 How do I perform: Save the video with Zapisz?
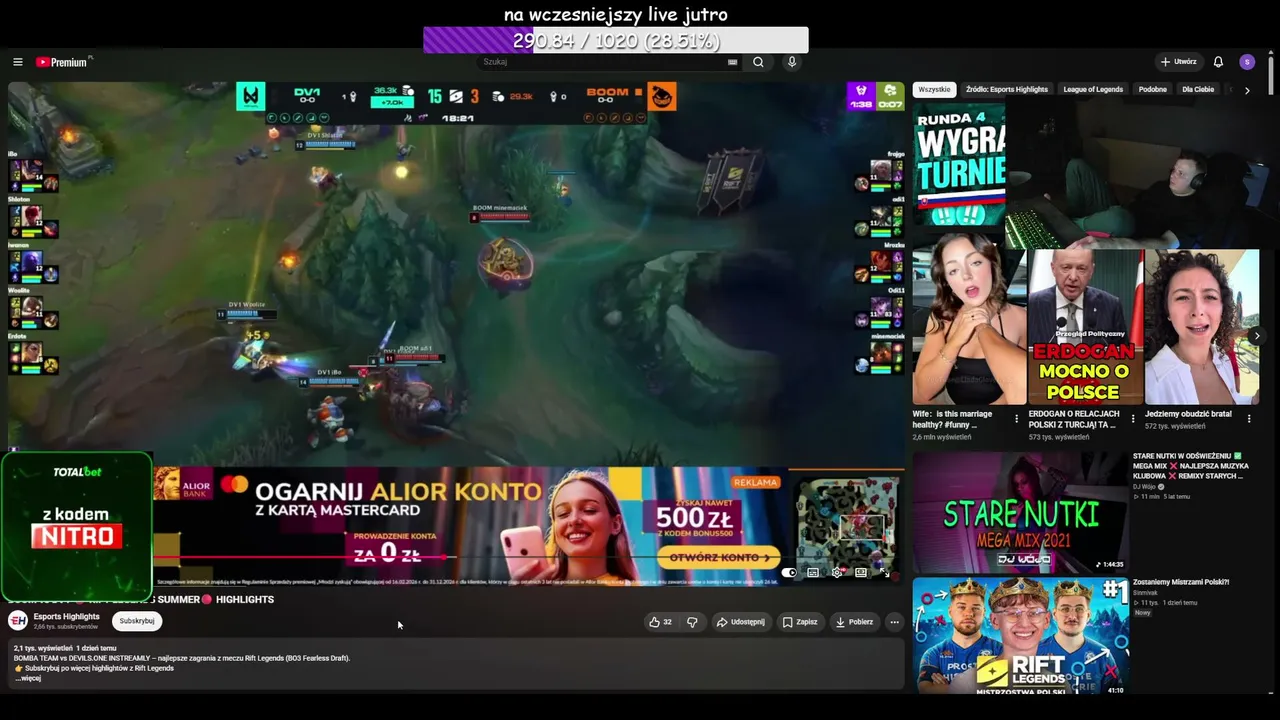point(800,622)
